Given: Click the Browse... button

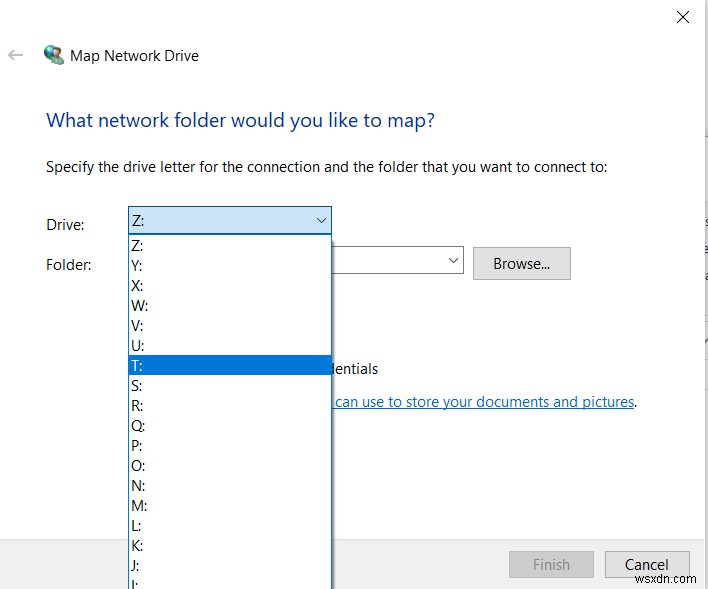Looking at the screenshot, I should [521, 264].
